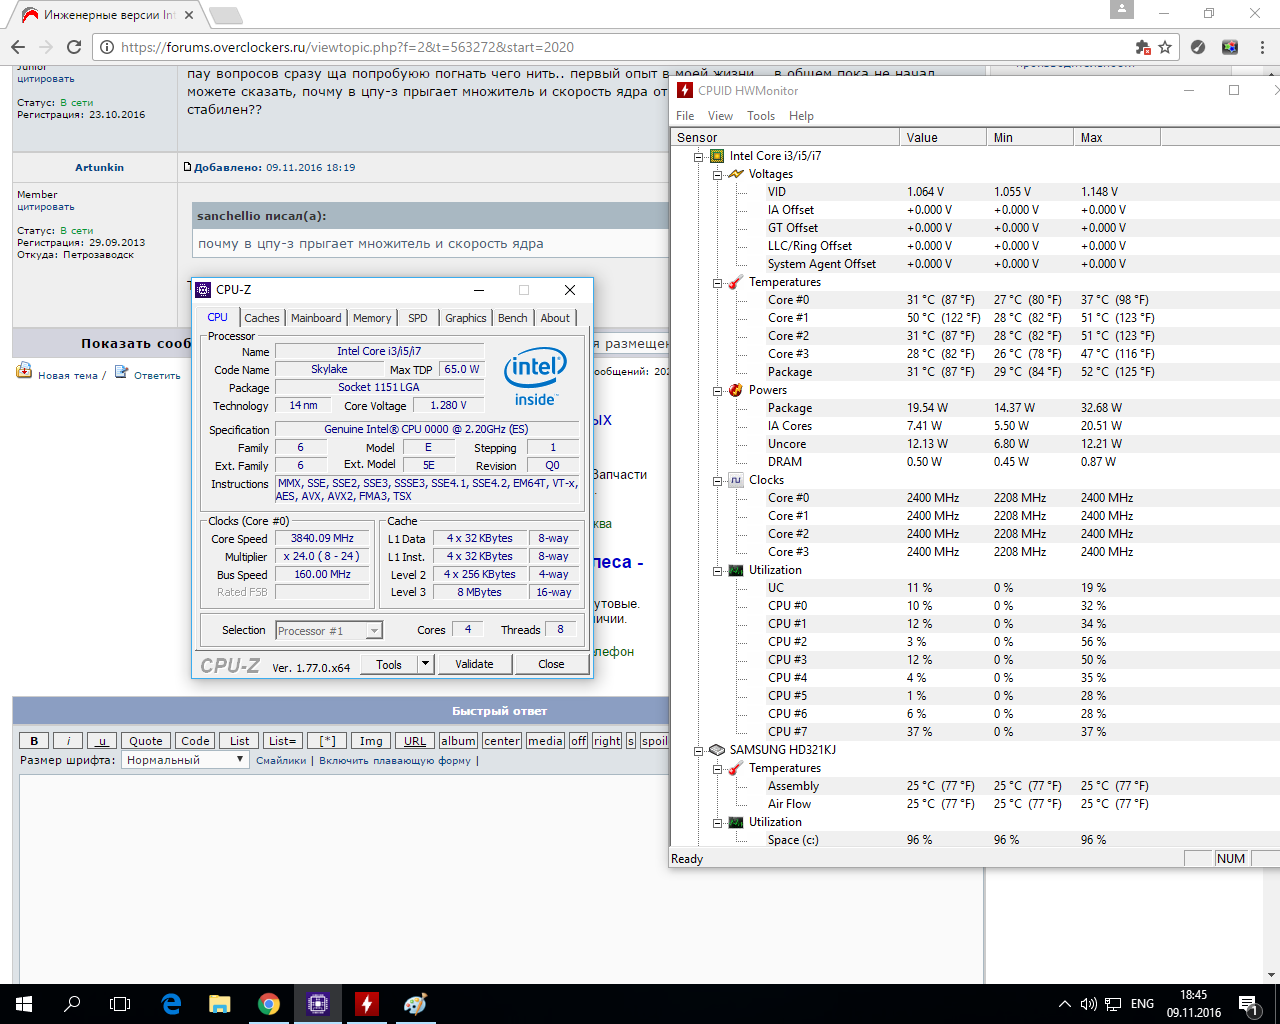Click the Ответить link
Viewport: 1280px width, 1024px height.
point(157,376)
